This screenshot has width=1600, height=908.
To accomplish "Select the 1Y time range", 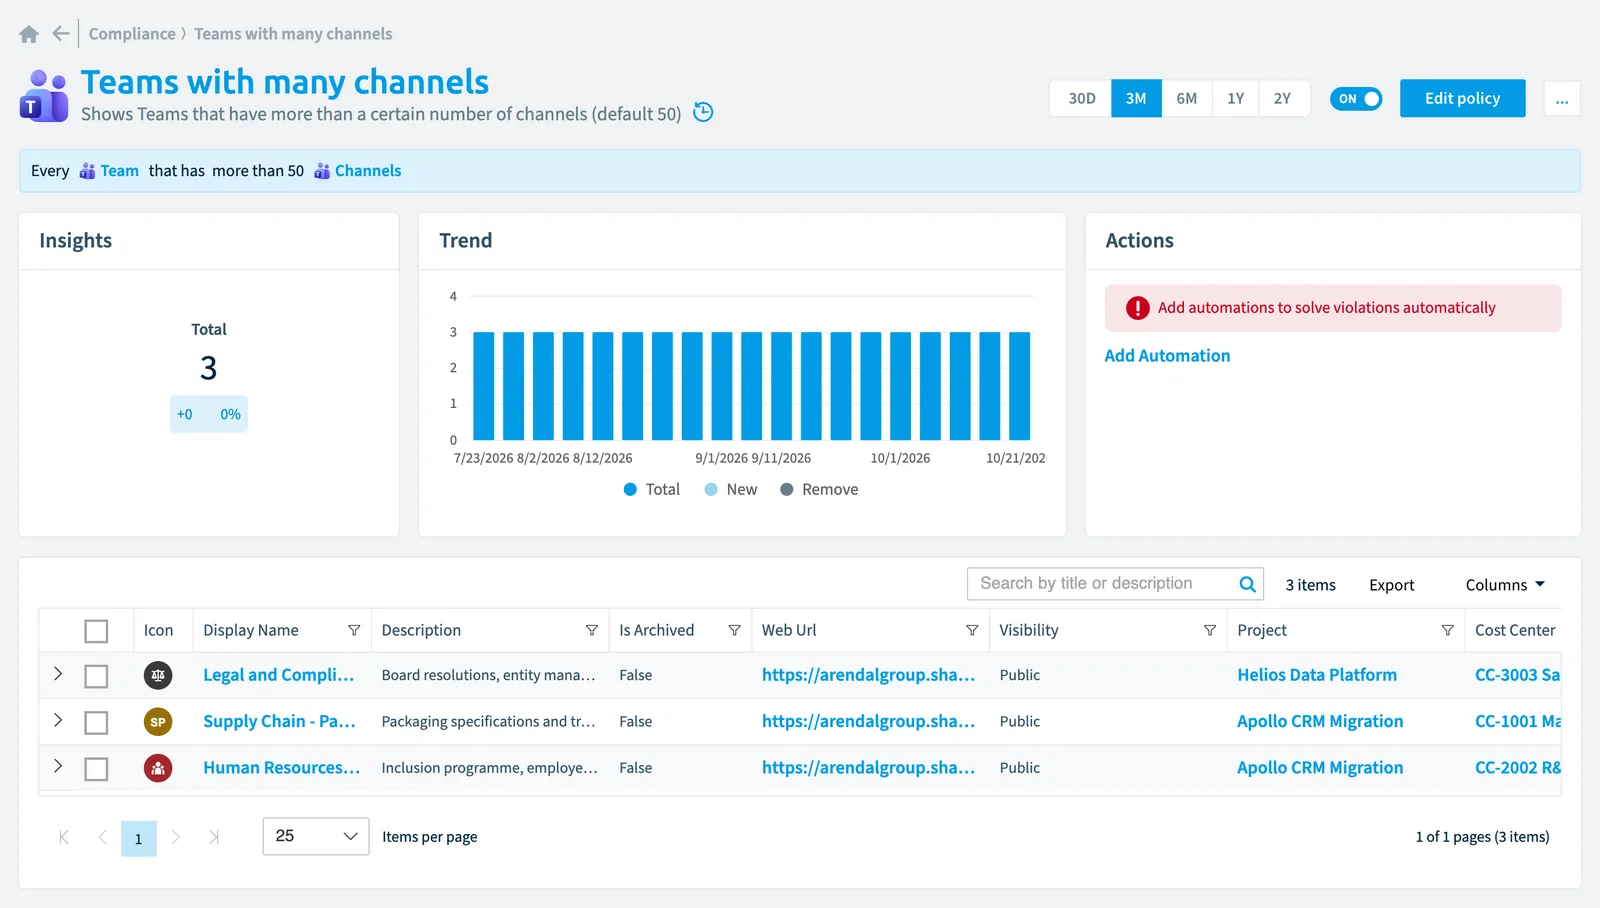I will tap(1236, 99).
